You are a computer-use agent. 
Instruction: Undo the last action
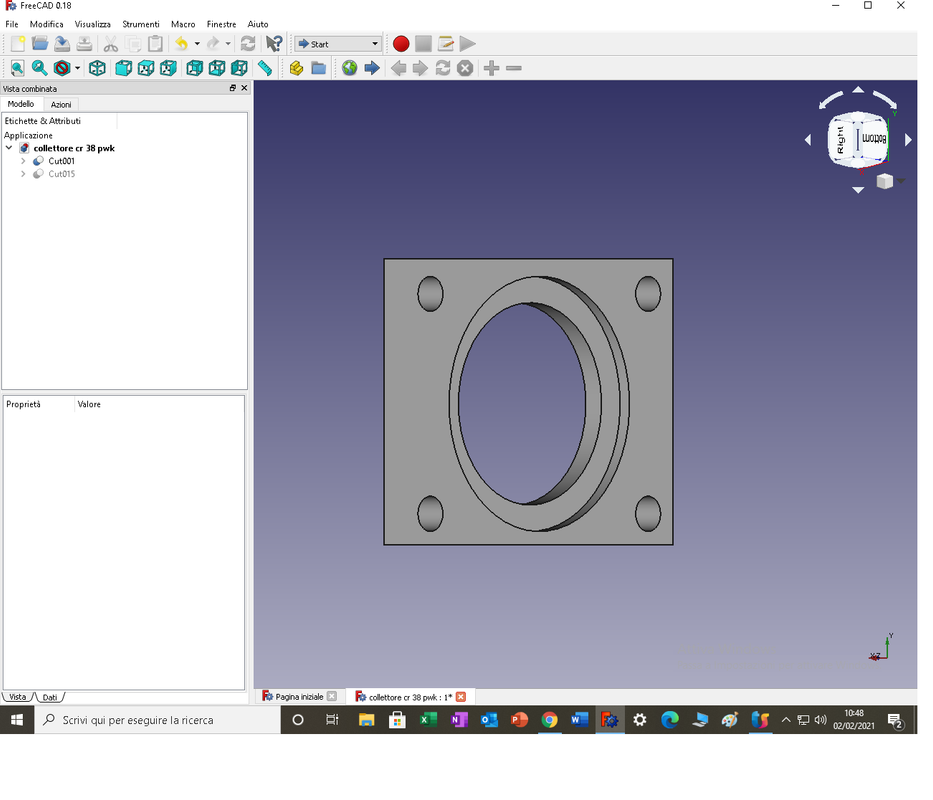click(181, 44)
